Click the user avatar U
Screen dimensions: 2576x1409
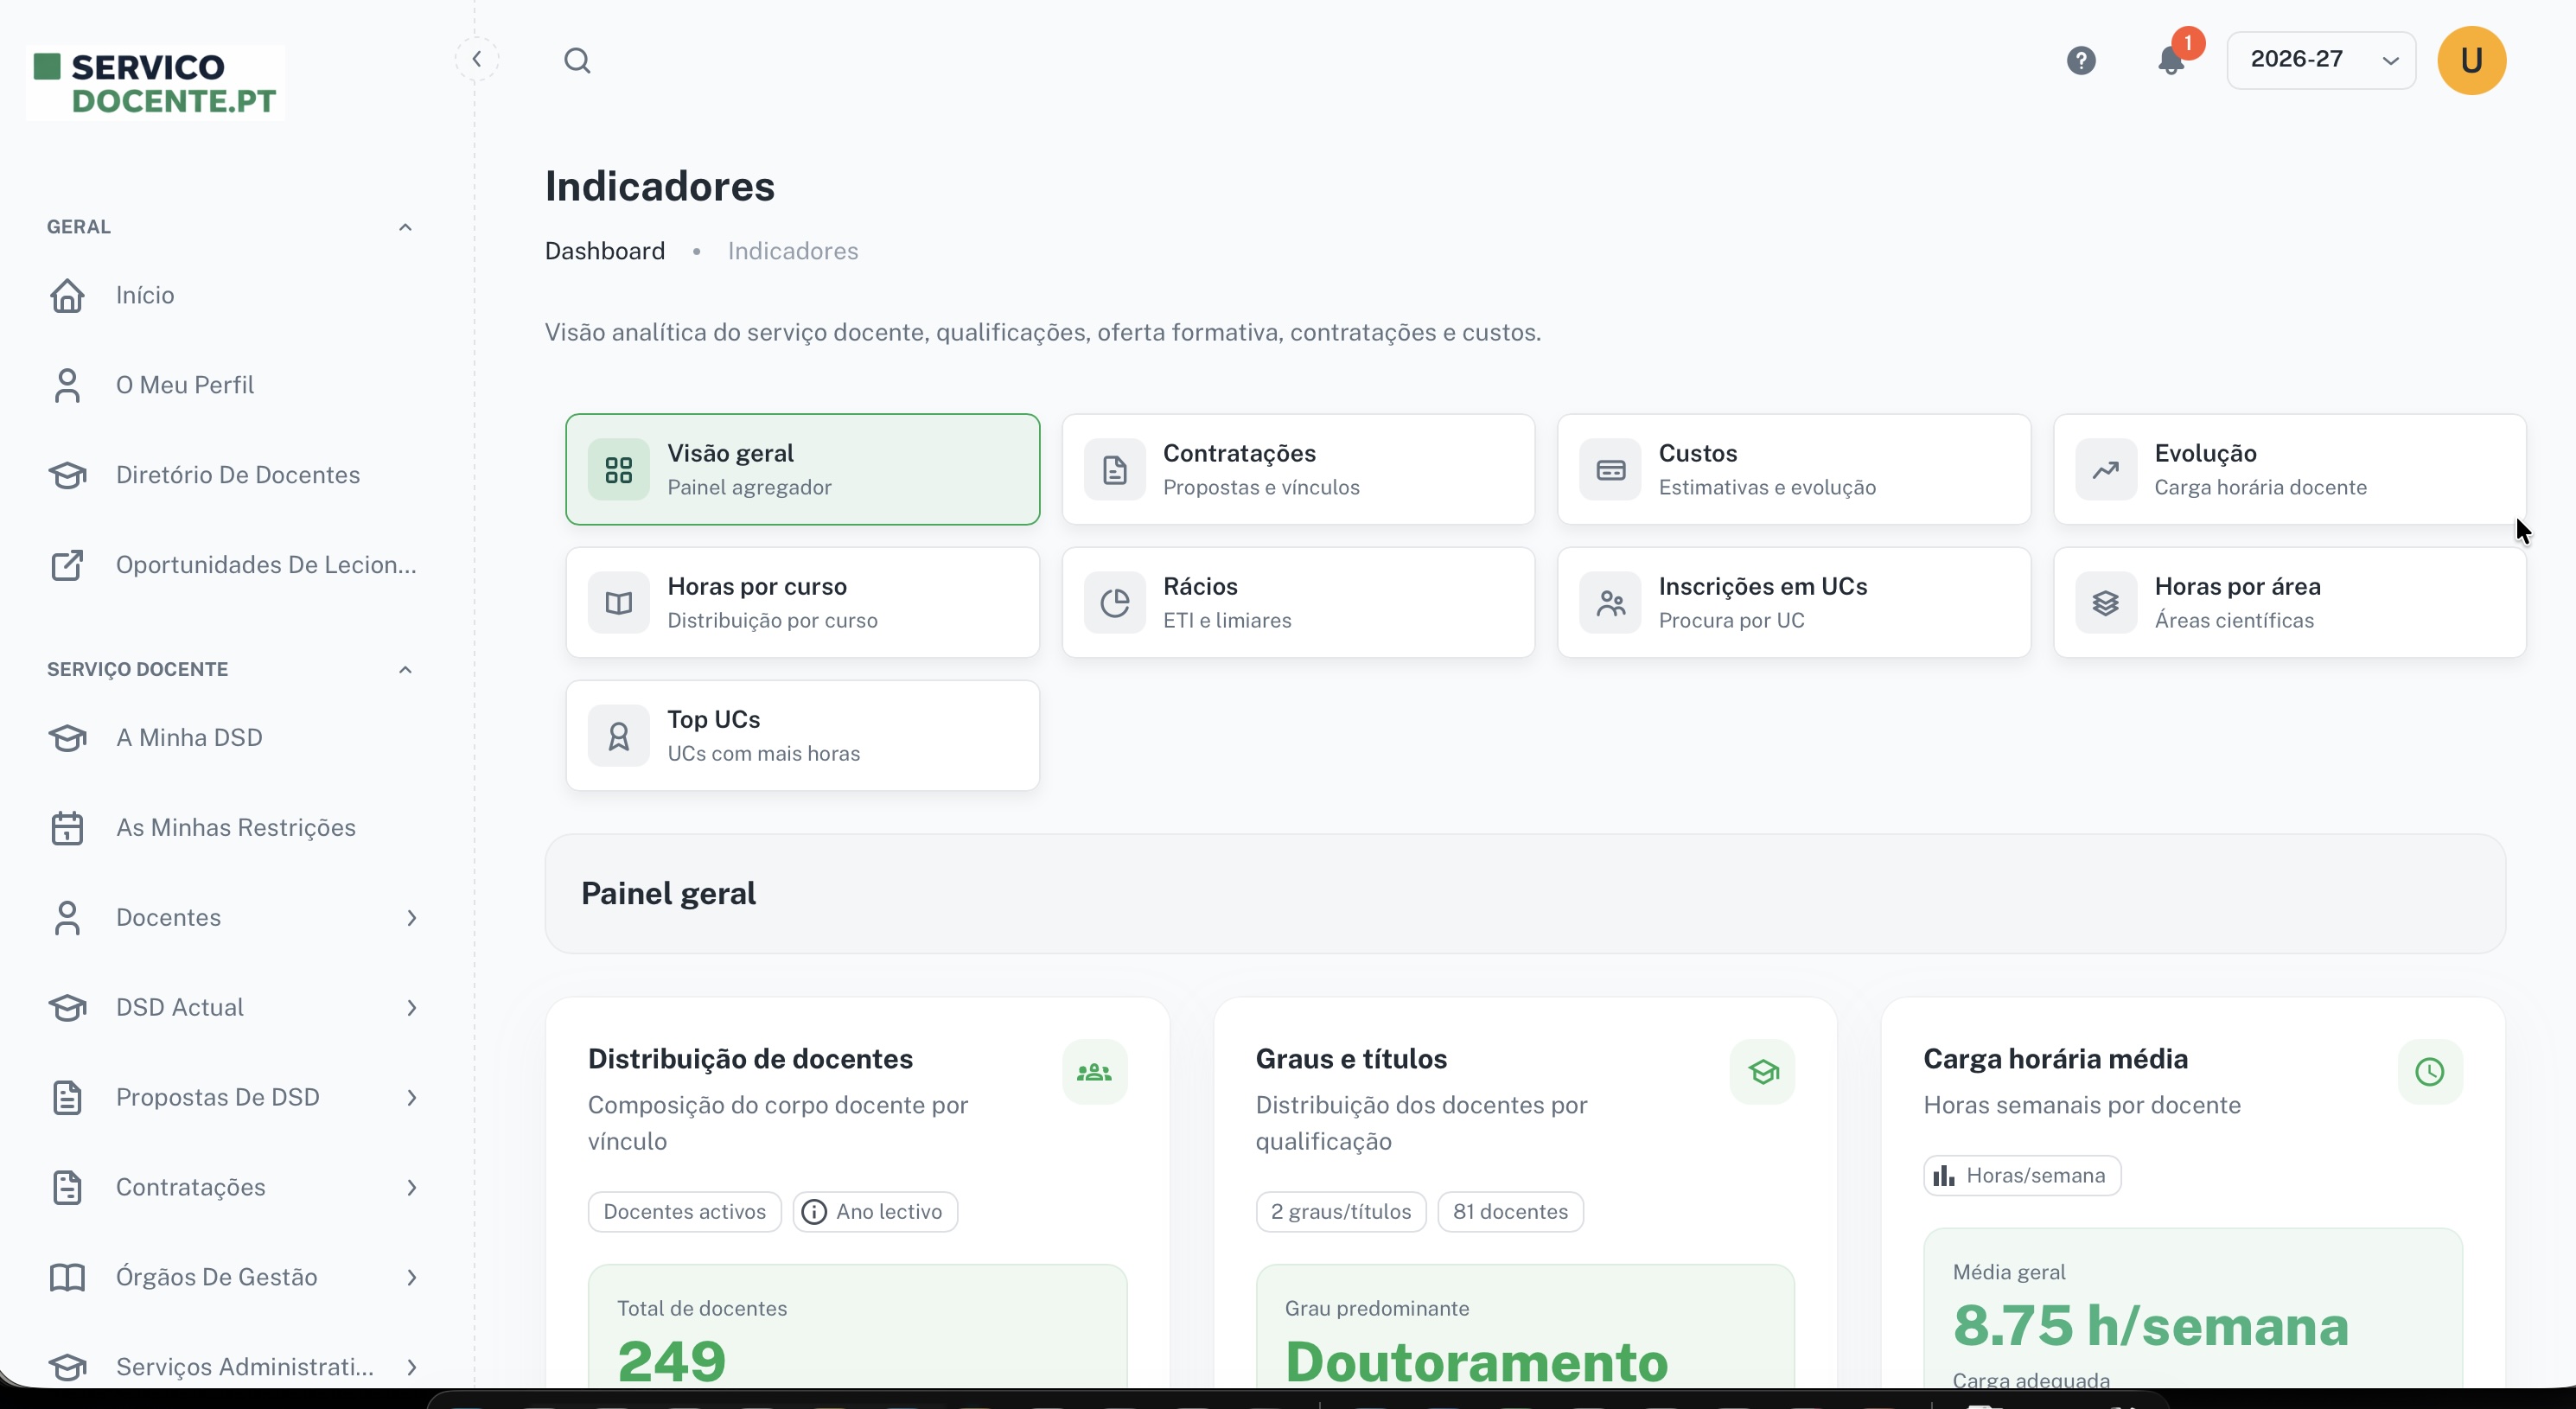point(2471,60)
